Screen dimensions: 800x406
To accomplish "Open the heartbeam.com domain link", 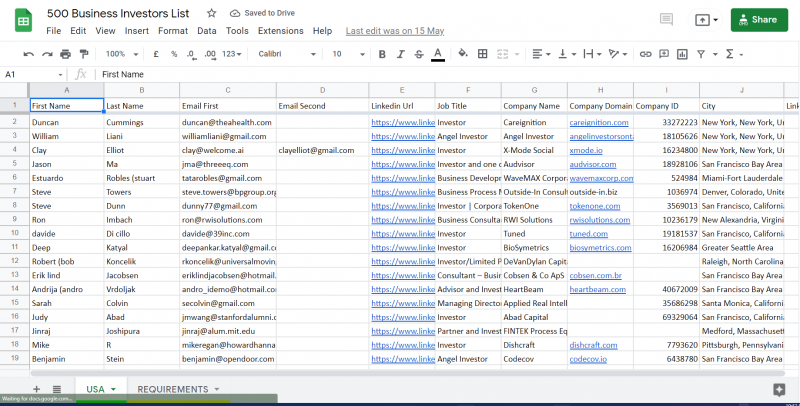I will coord(597,289).
